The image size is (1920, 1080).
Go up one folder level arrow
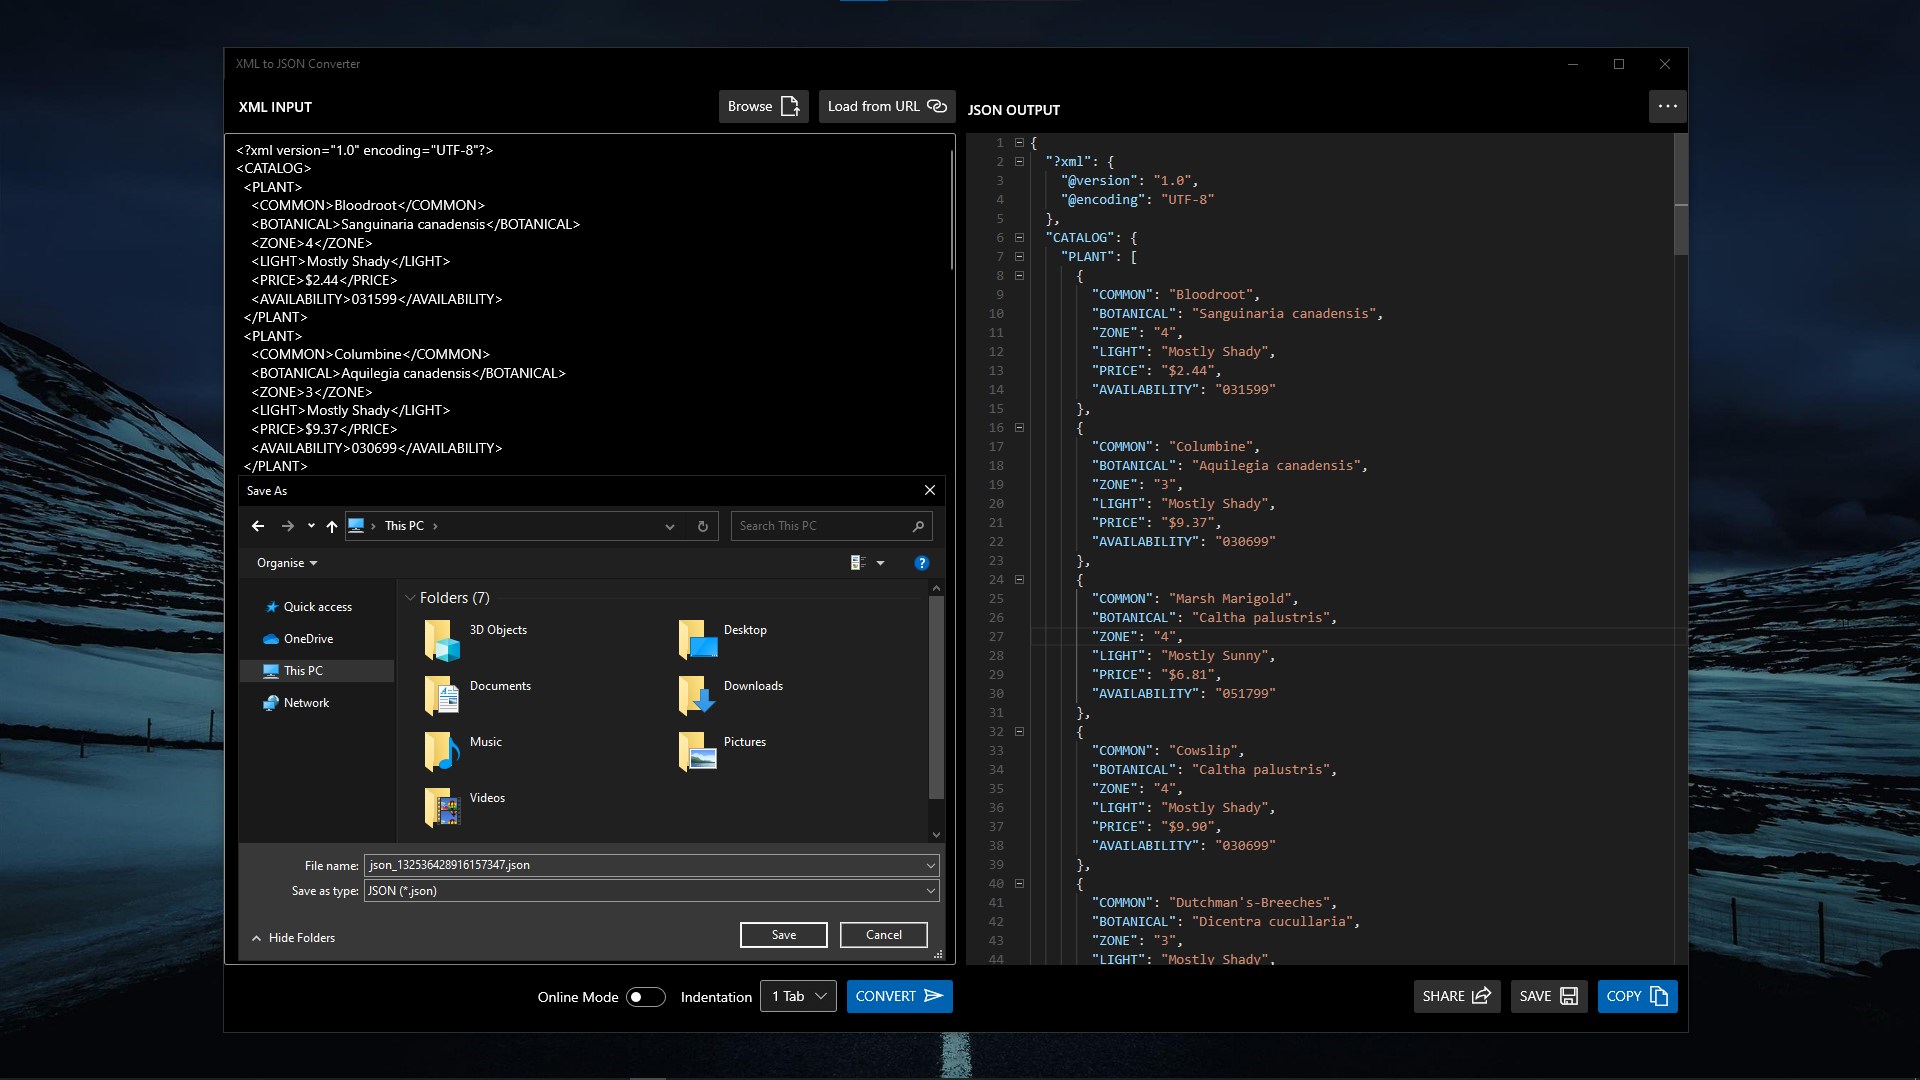(331, 526)
